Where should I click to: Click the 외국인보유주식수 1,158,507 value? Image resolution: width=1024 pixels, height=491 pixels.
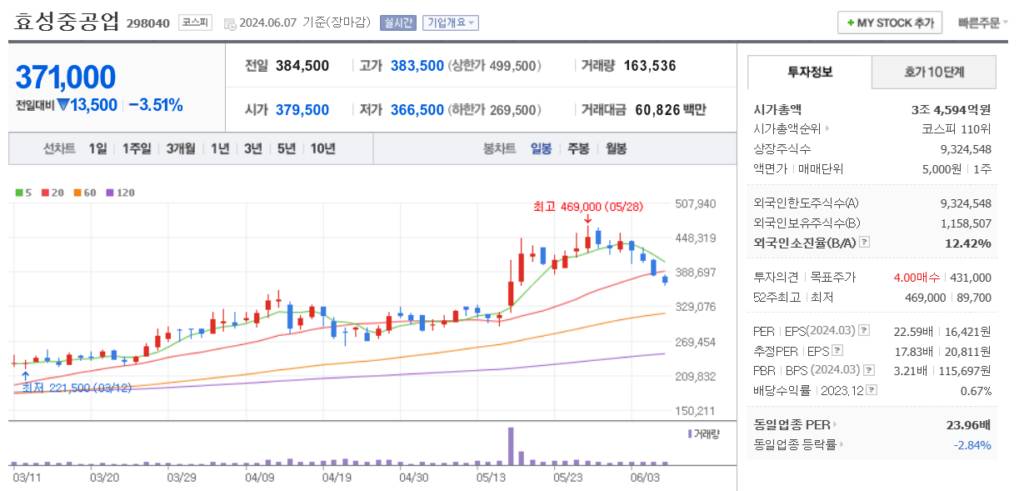[966, 223]
